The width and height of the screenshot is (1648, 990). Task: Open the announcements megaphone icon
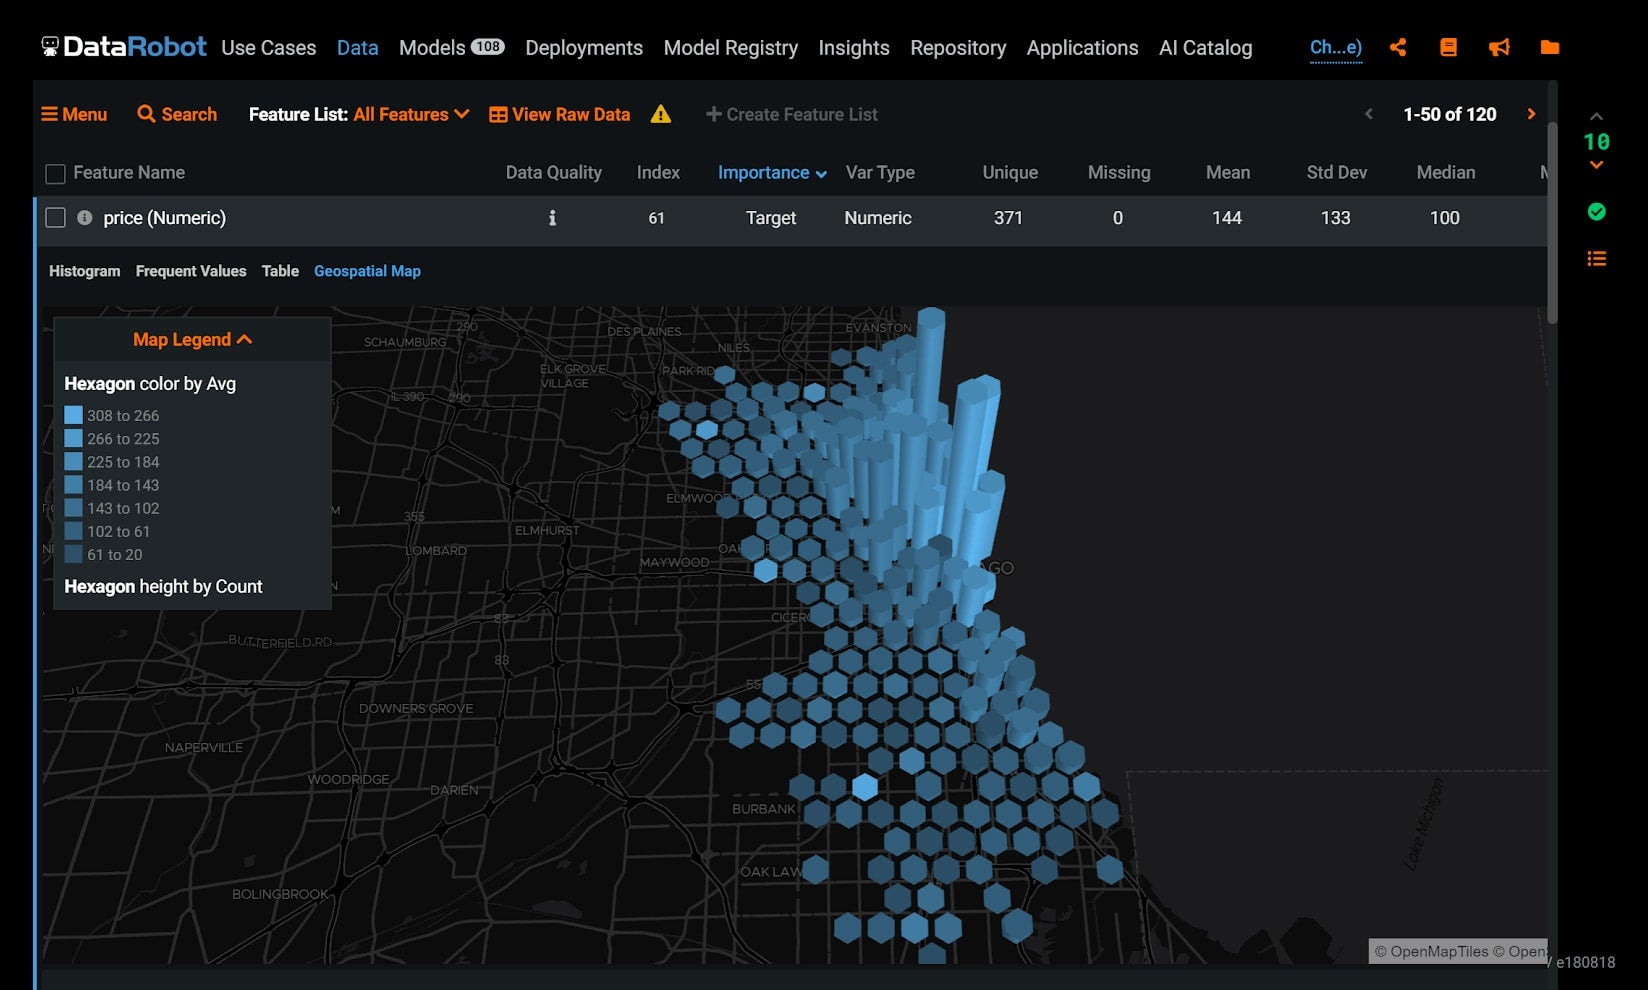[x=1499, y=47]
